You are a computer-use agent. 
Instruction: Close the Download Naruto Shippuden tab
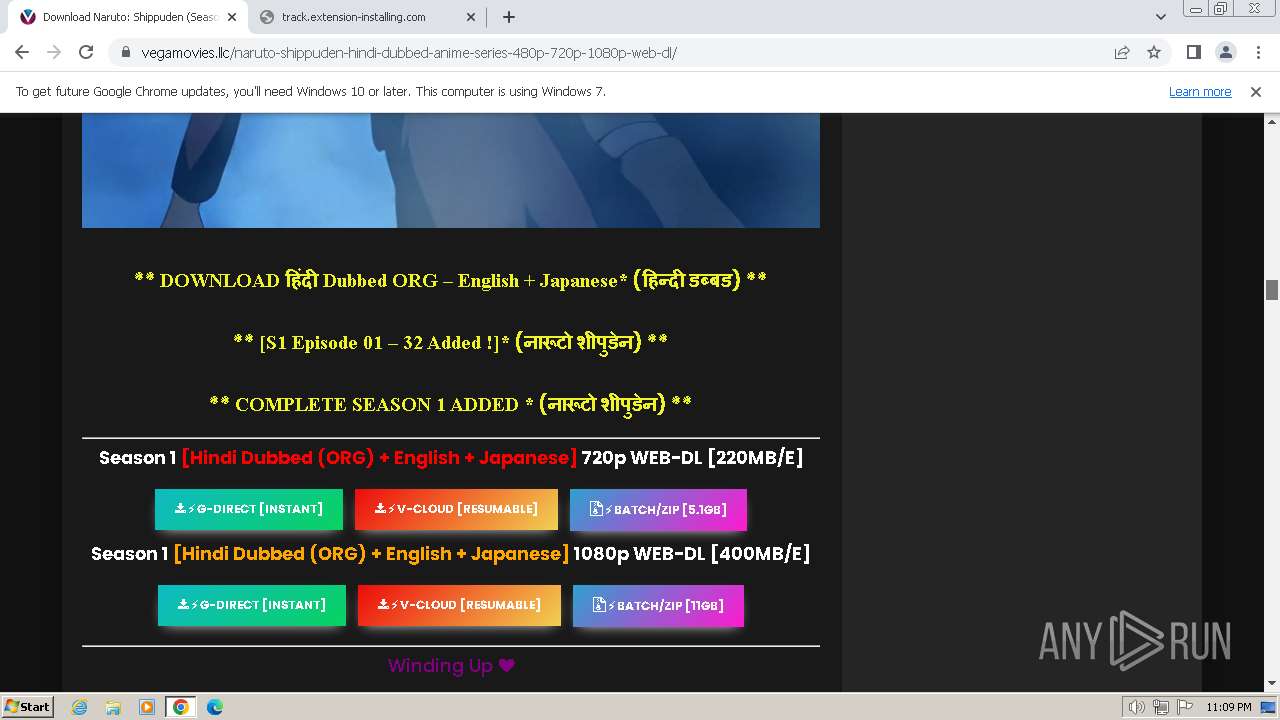pyautogui.click(x=232, y=17)
